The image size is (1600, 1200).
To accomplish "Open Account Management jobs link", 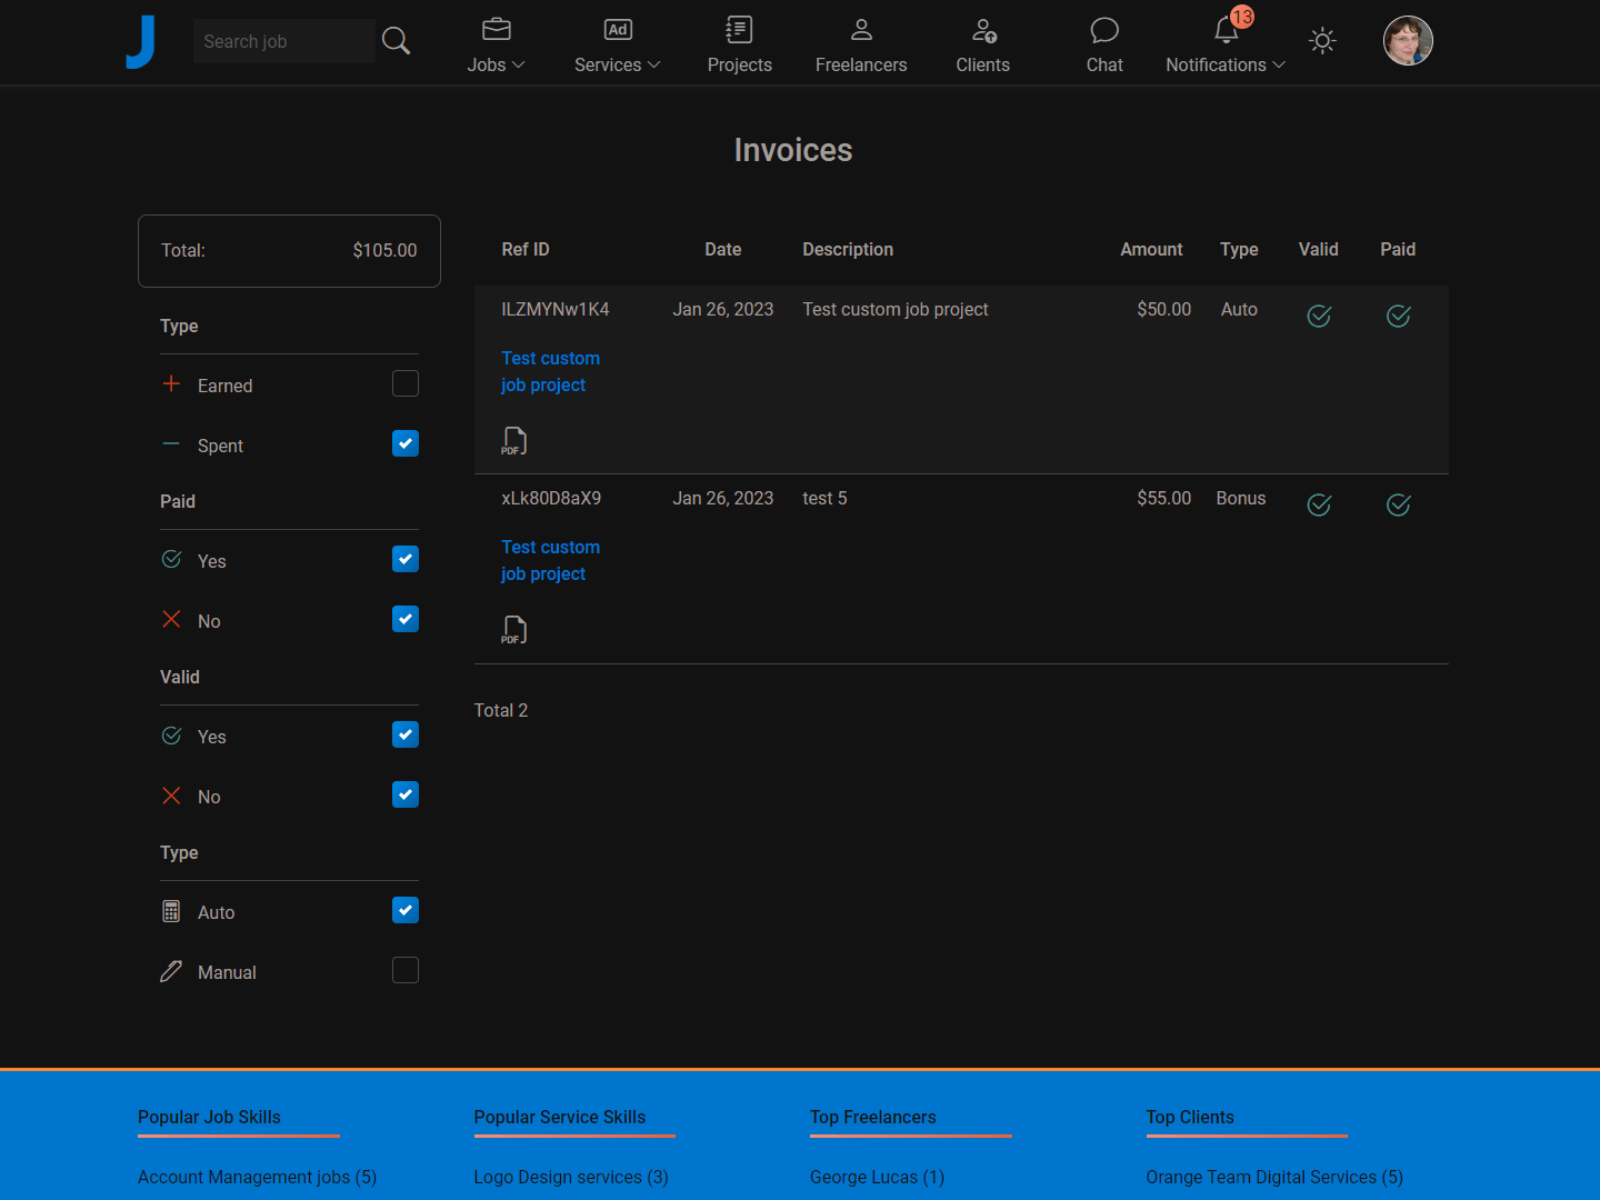I will coord(257,1177).
